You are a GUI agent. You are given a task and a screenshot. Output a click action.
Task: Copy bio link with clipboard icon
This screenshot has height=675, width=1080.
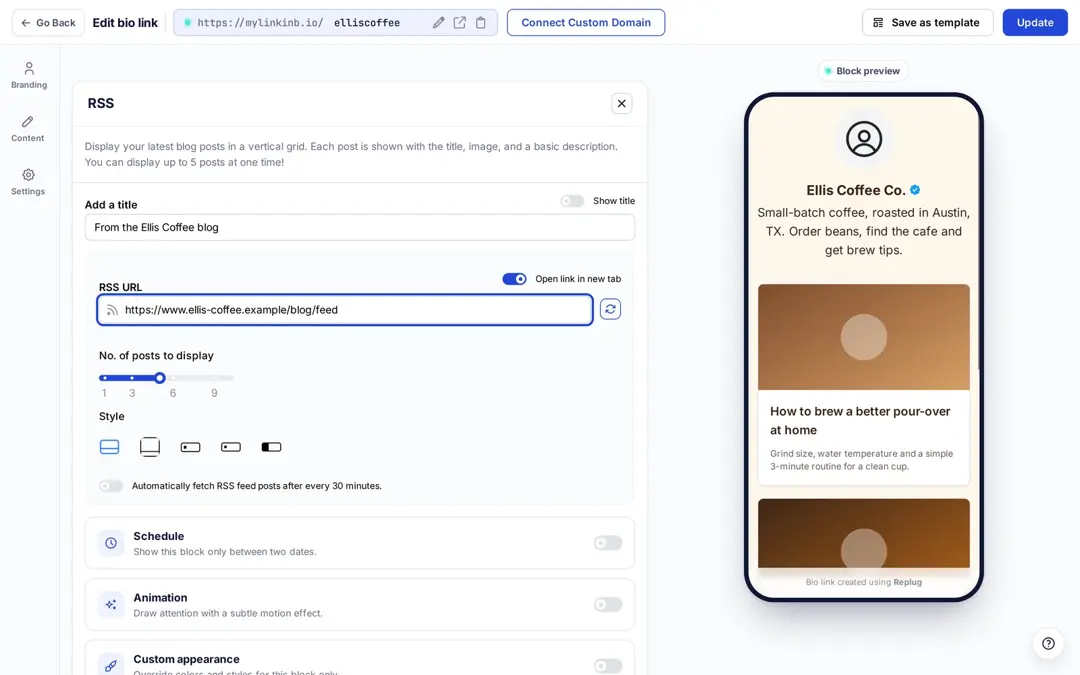pyautogui.click(x=481, y=23)
